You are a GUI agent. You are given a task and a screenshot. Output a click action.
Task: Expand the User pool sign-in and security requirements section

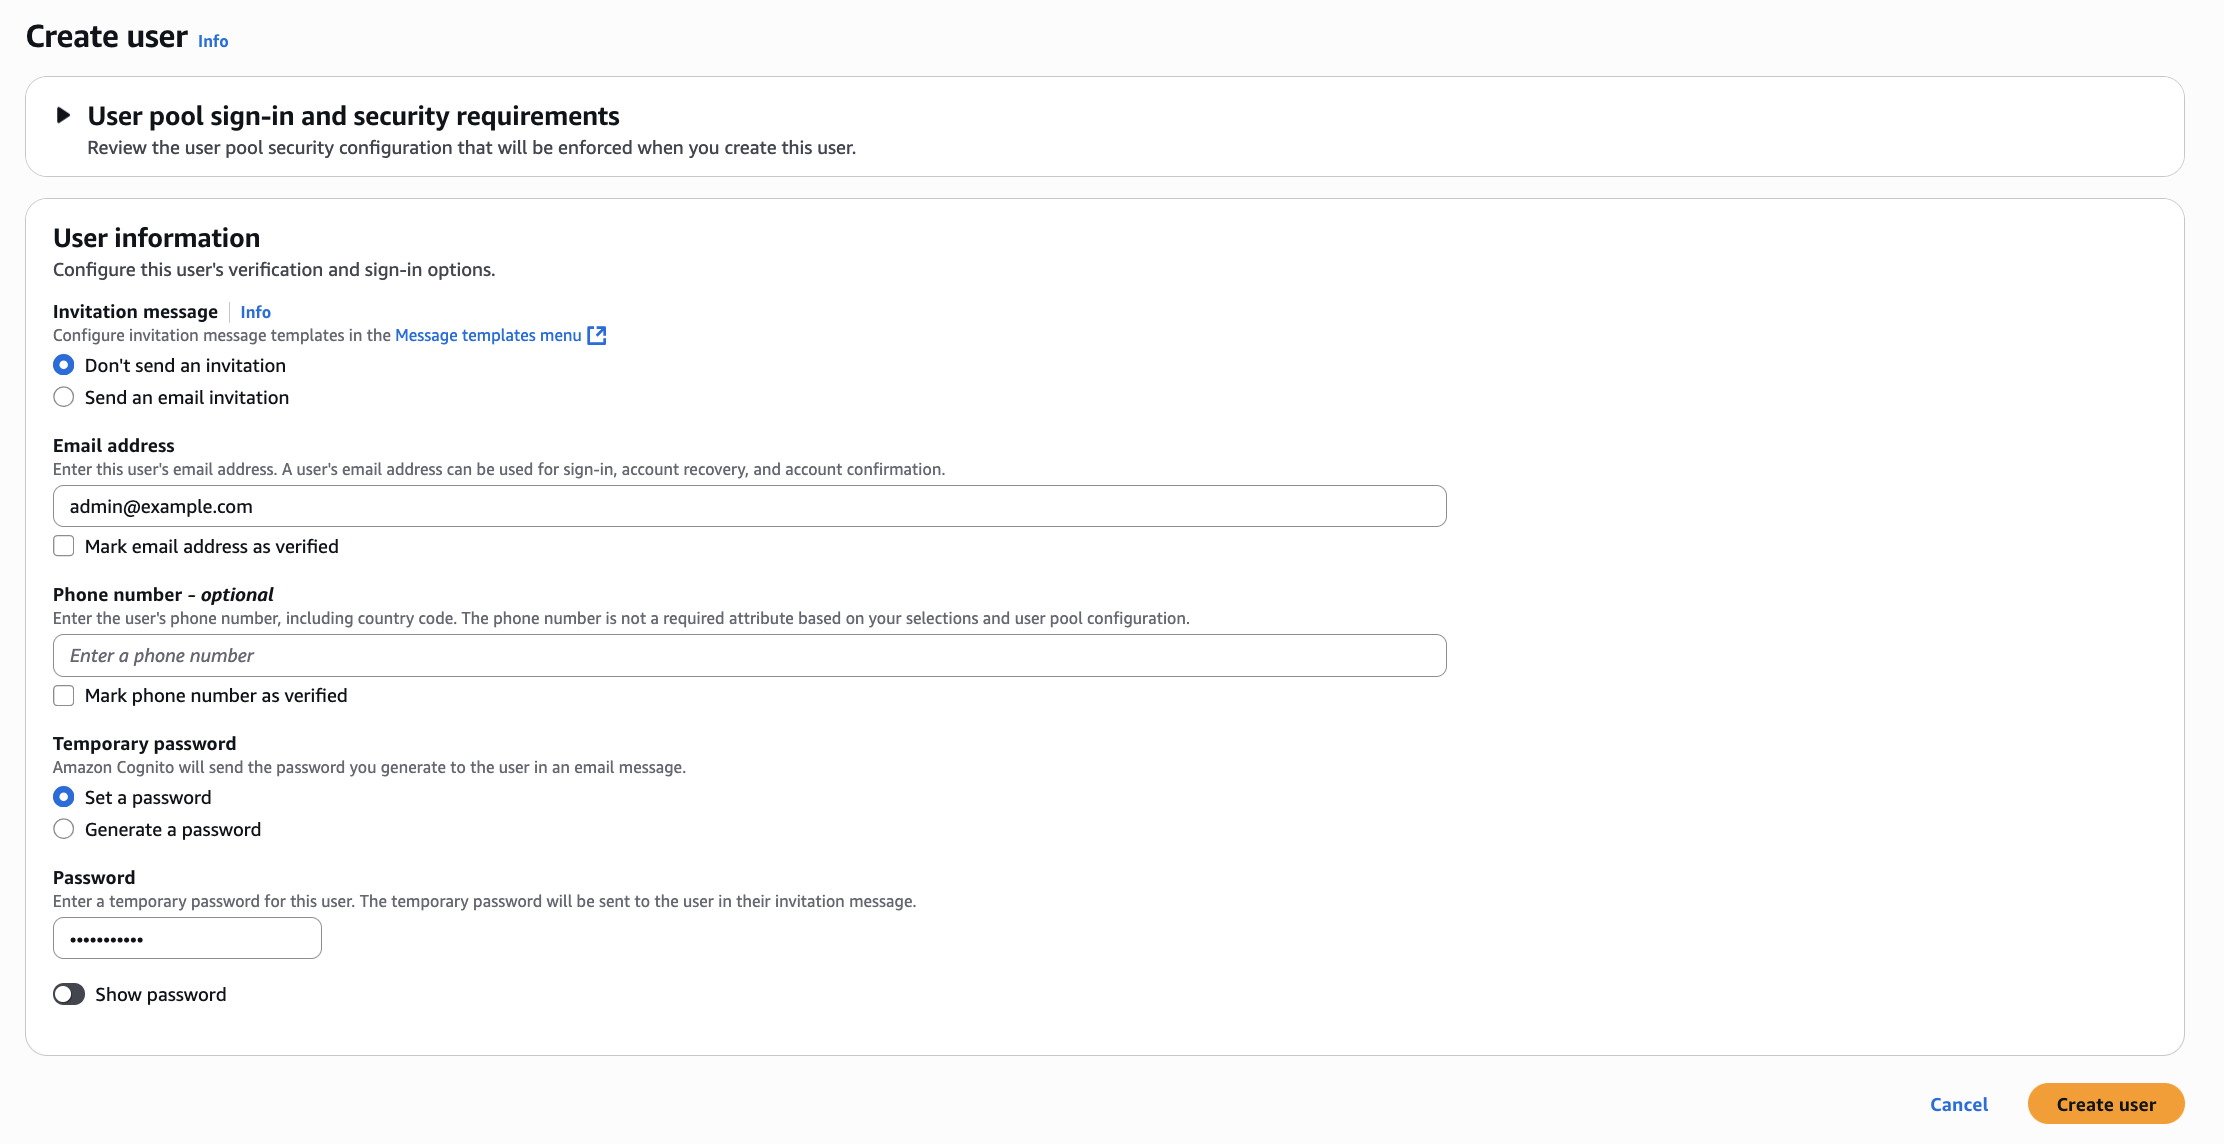353,115
